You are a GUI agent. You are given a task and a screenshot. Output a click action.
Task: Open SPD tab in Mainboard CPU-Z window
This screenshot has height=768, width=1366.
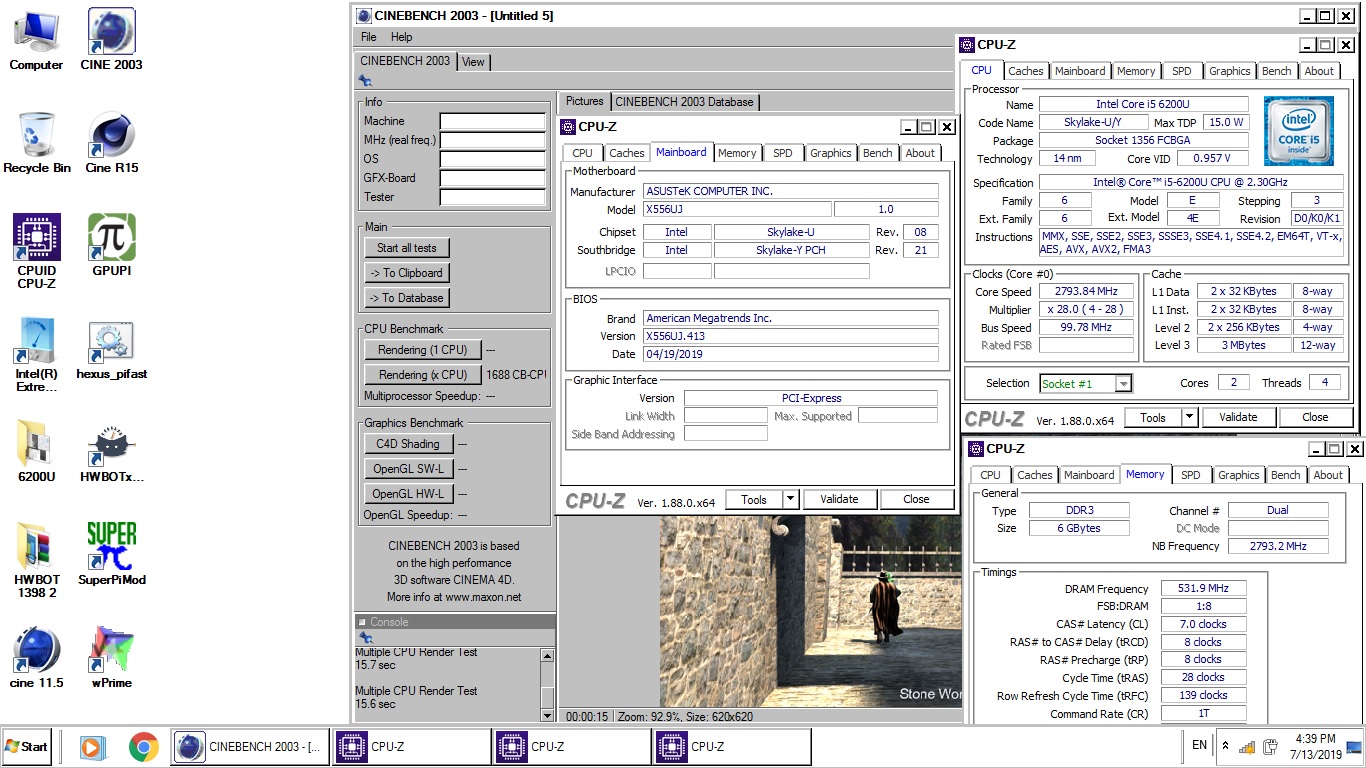[x=783, y=153]
